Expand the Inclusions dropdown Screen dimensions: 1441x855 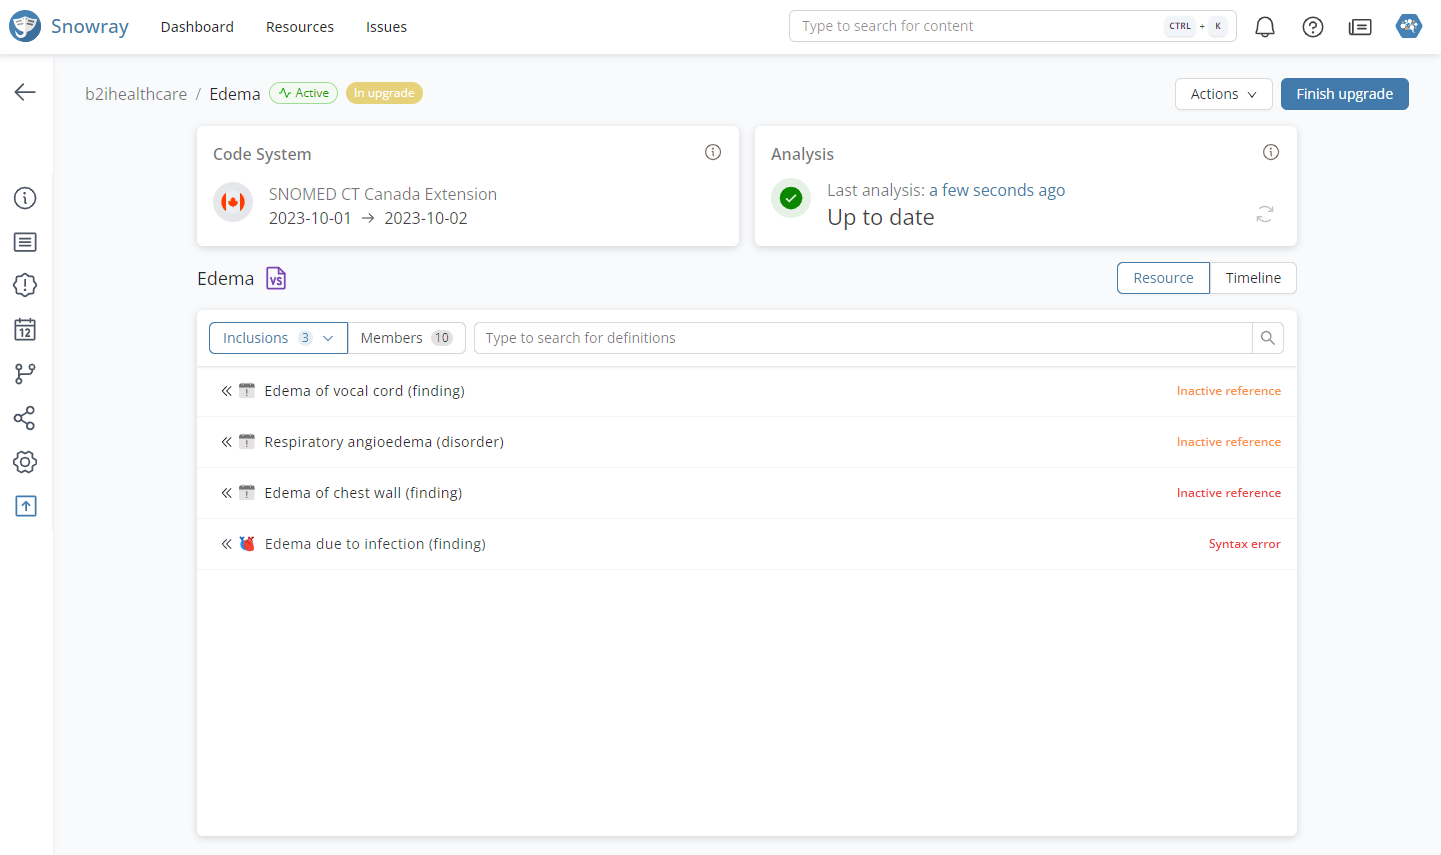pos(278,338)
